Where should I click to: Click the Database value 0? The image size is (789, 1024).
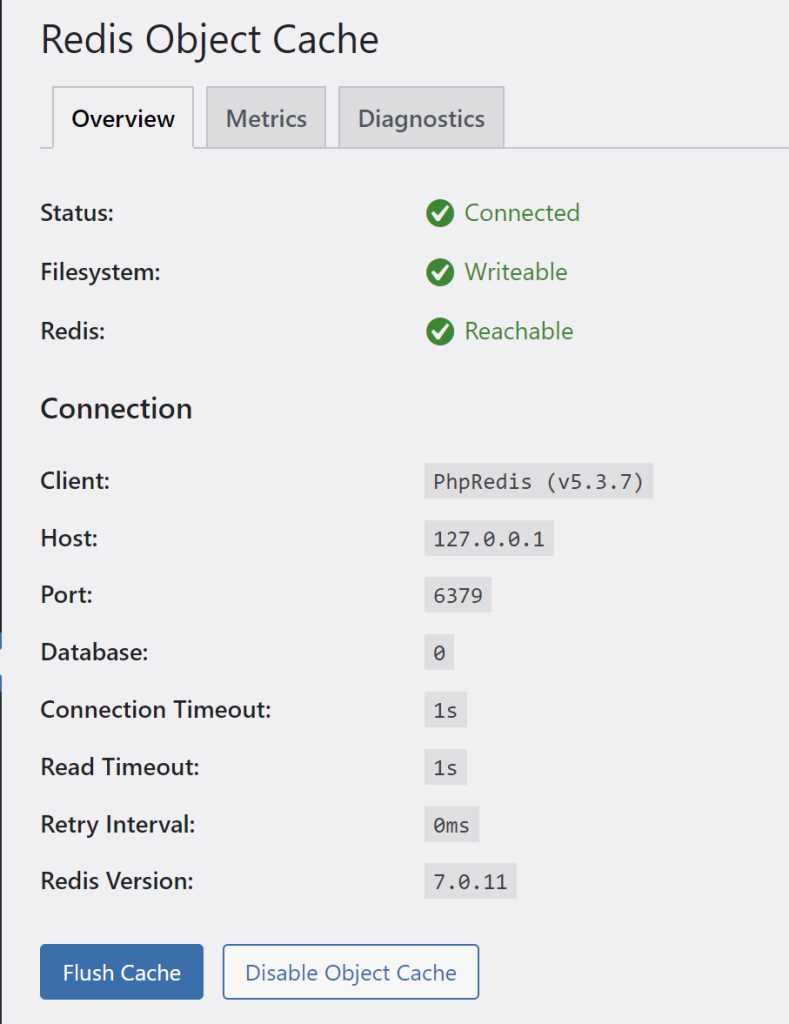[x=437, y=652]
